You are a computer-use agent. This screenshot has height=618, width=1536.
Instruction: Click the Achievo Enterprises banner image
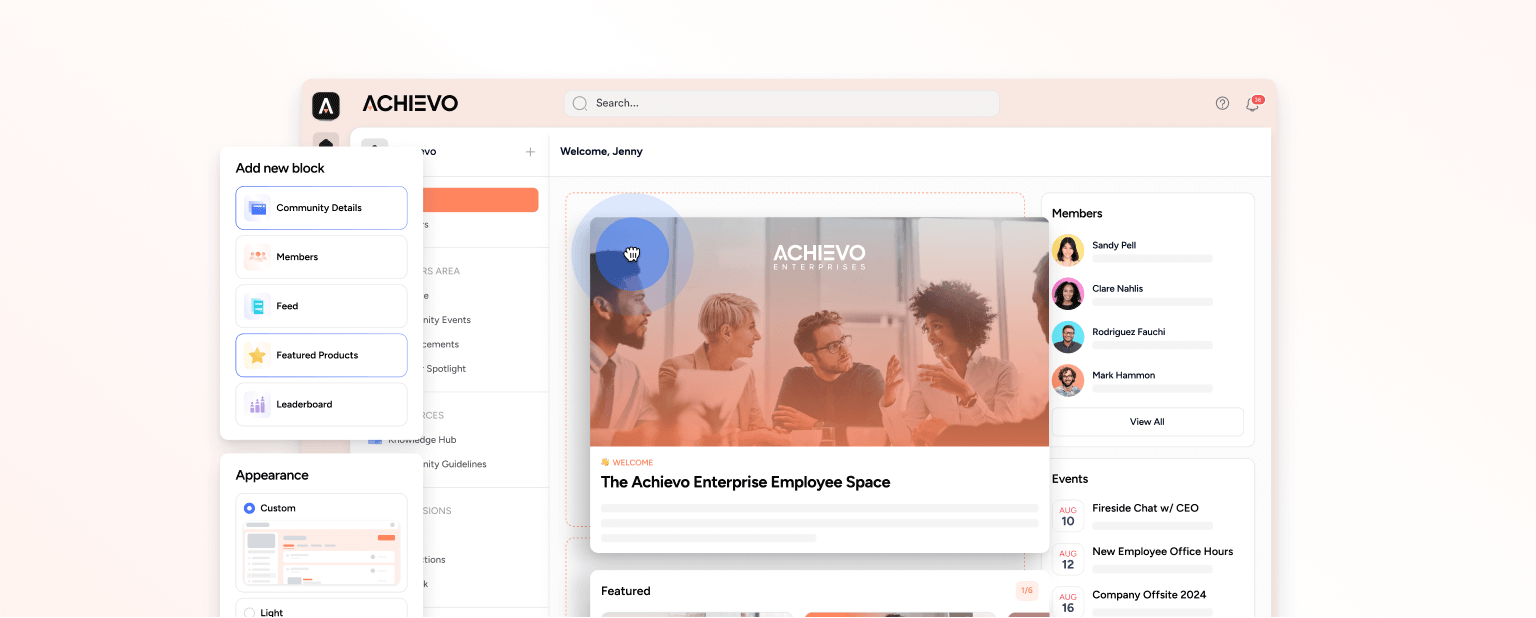[x=819, y=332]
